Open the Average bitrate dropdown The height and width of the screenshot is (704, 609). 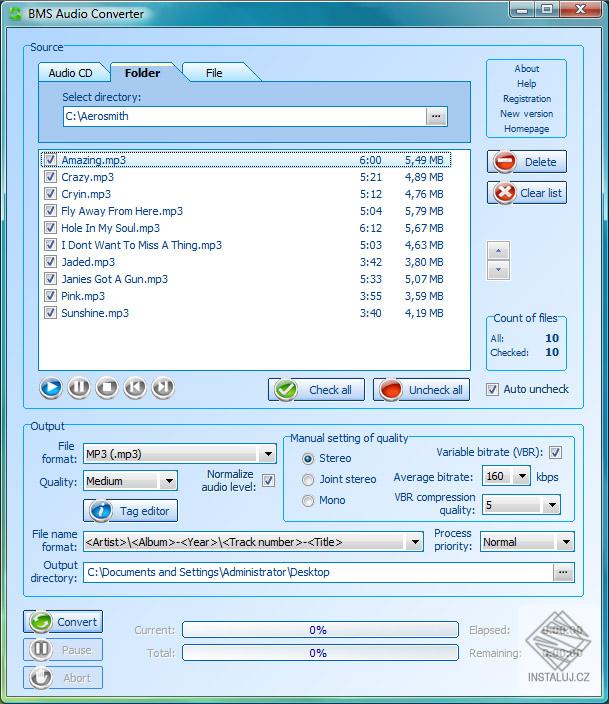coord(522,476)
